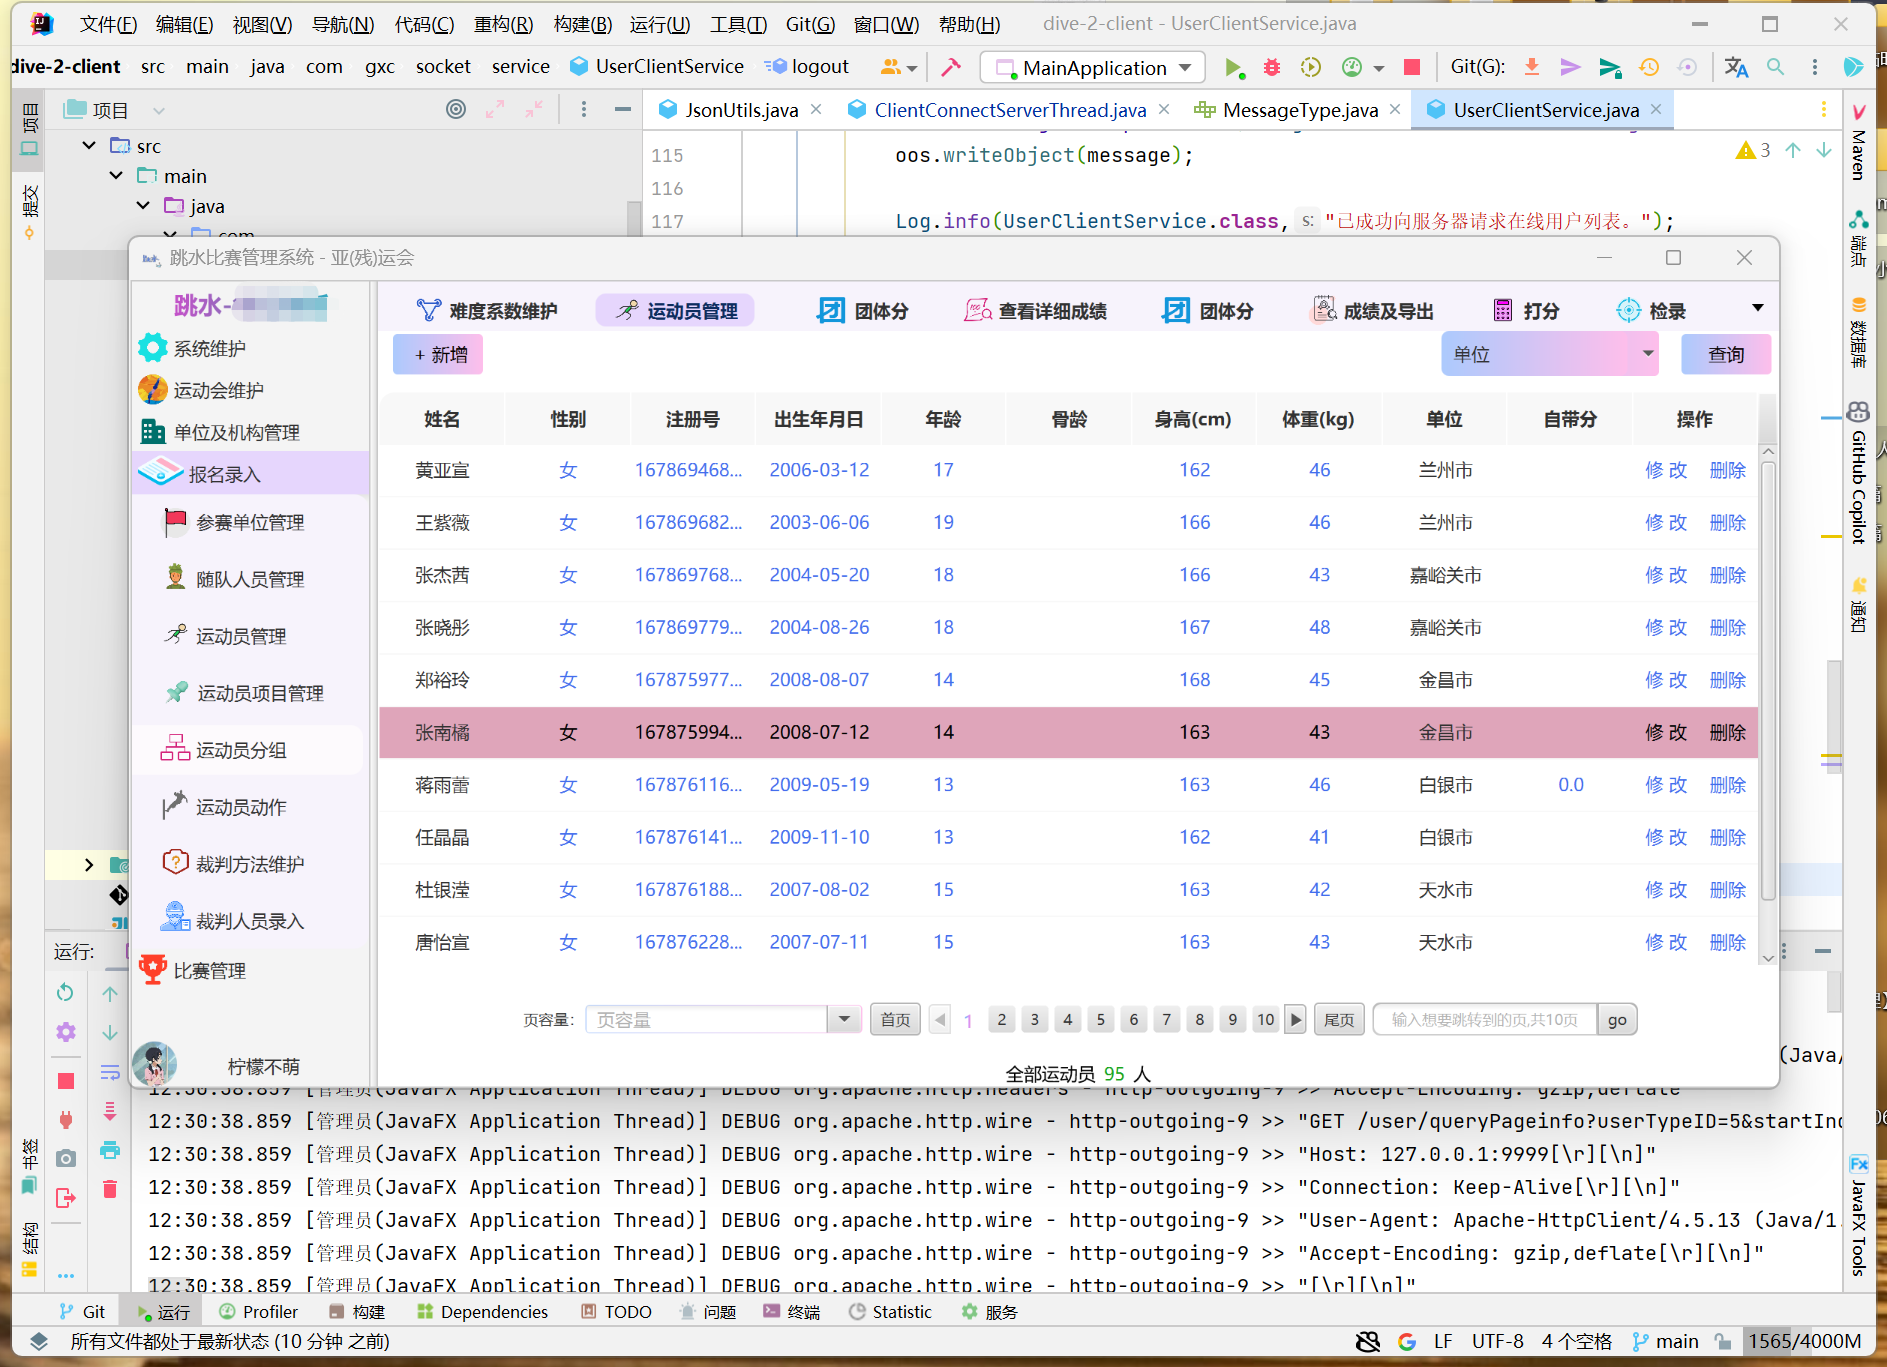Open the Git update project icon
1887x1367 pixels.
pyautogui.click(x=1531, y=68)
